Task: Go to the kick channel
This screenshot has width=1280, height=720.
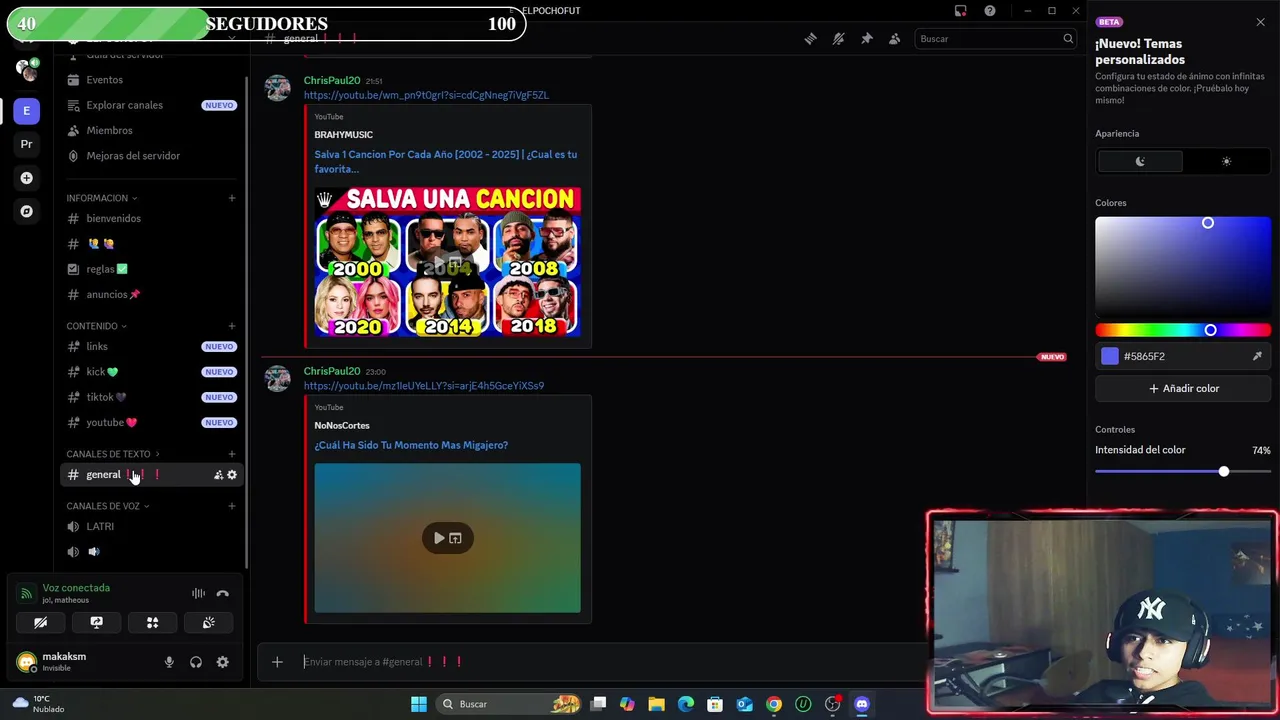Action: (x=151, y=372)
